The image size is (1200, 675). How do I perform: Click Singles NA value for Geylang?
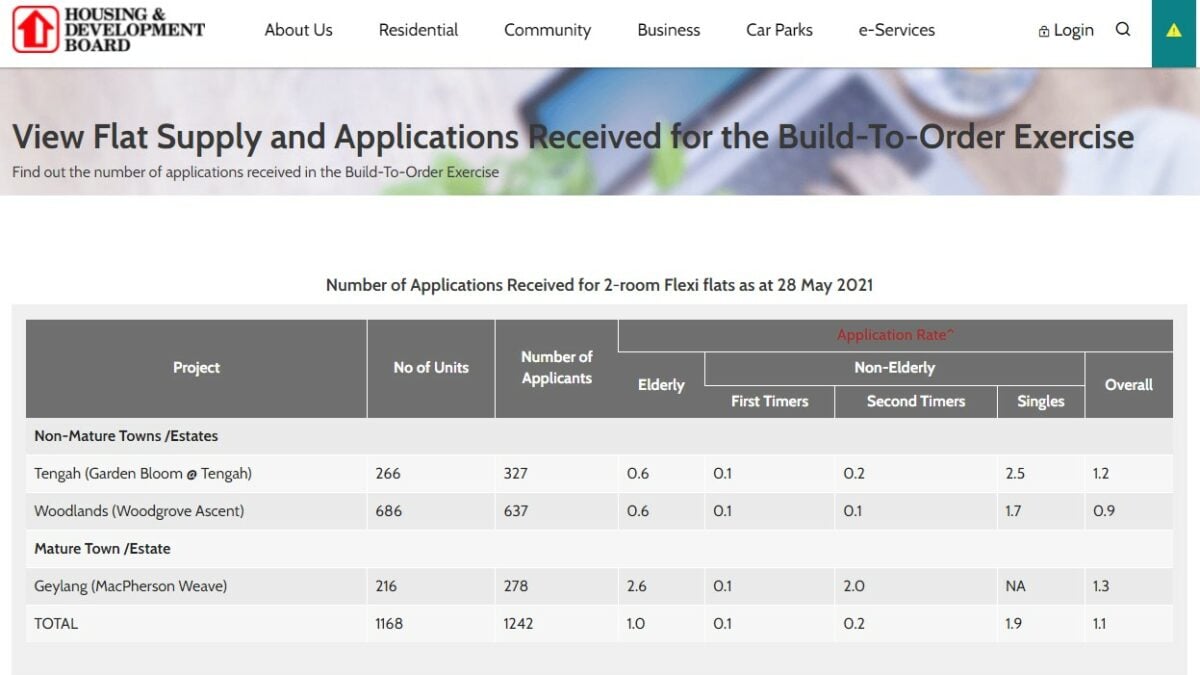1016,586
